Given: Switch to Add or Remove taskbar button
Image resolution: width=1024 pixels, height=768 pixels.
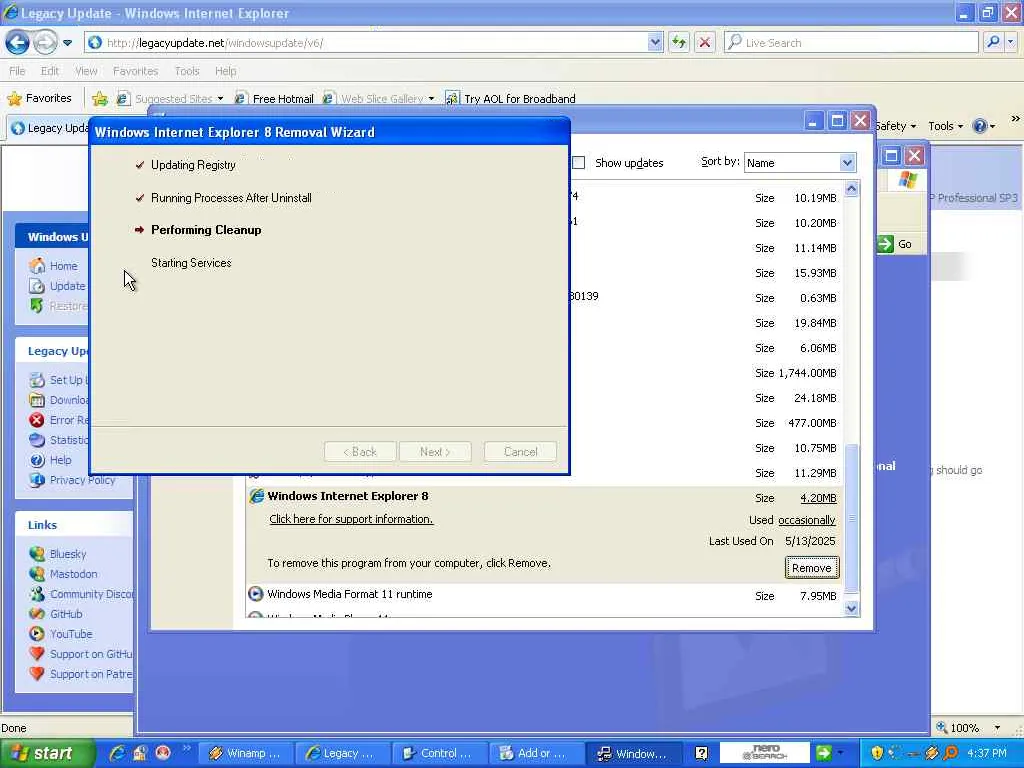Looking at the screenshot, I should 534,753.
